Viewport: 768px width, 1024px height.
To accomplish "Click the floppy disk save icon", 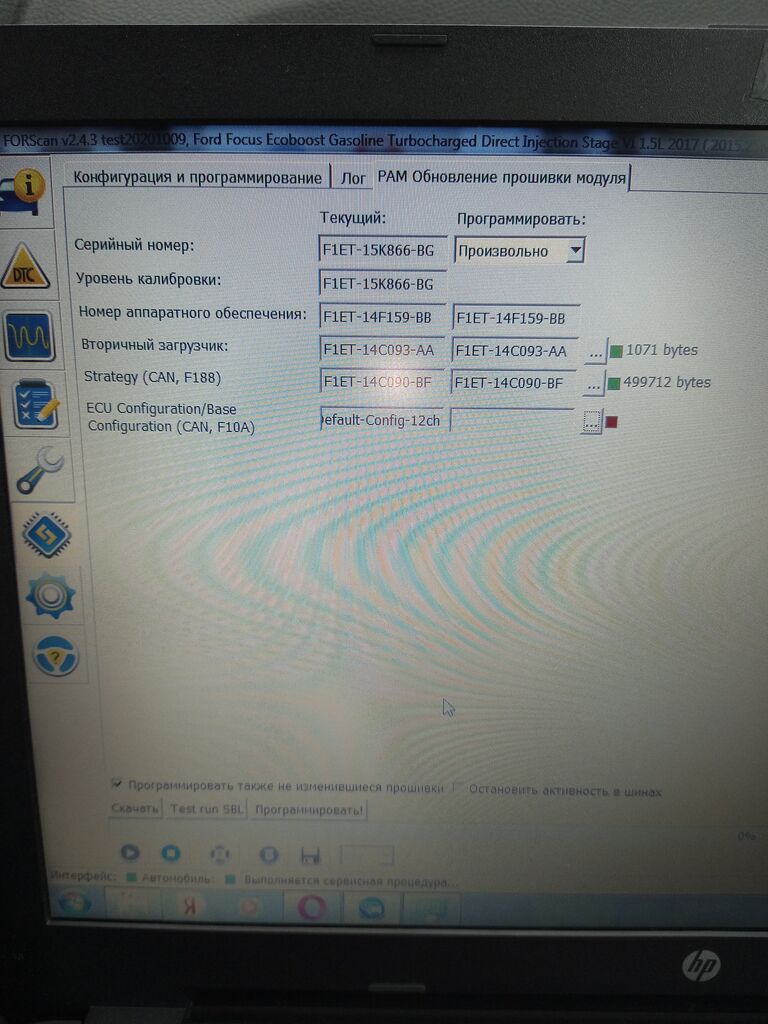I will point(310,855).
